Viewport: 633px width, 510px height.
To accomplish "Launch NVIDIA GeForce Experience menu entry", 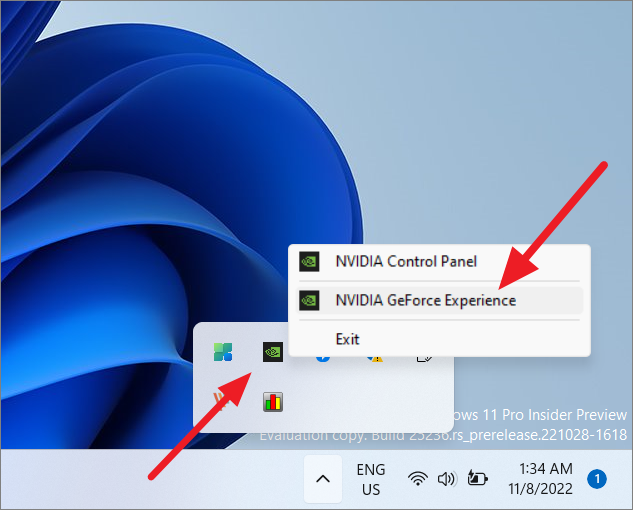I will 439,300.
